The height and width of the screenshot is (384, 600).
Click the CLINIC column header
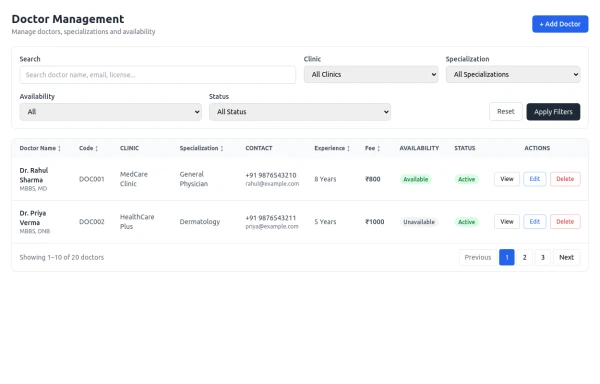tap(129, 148)
